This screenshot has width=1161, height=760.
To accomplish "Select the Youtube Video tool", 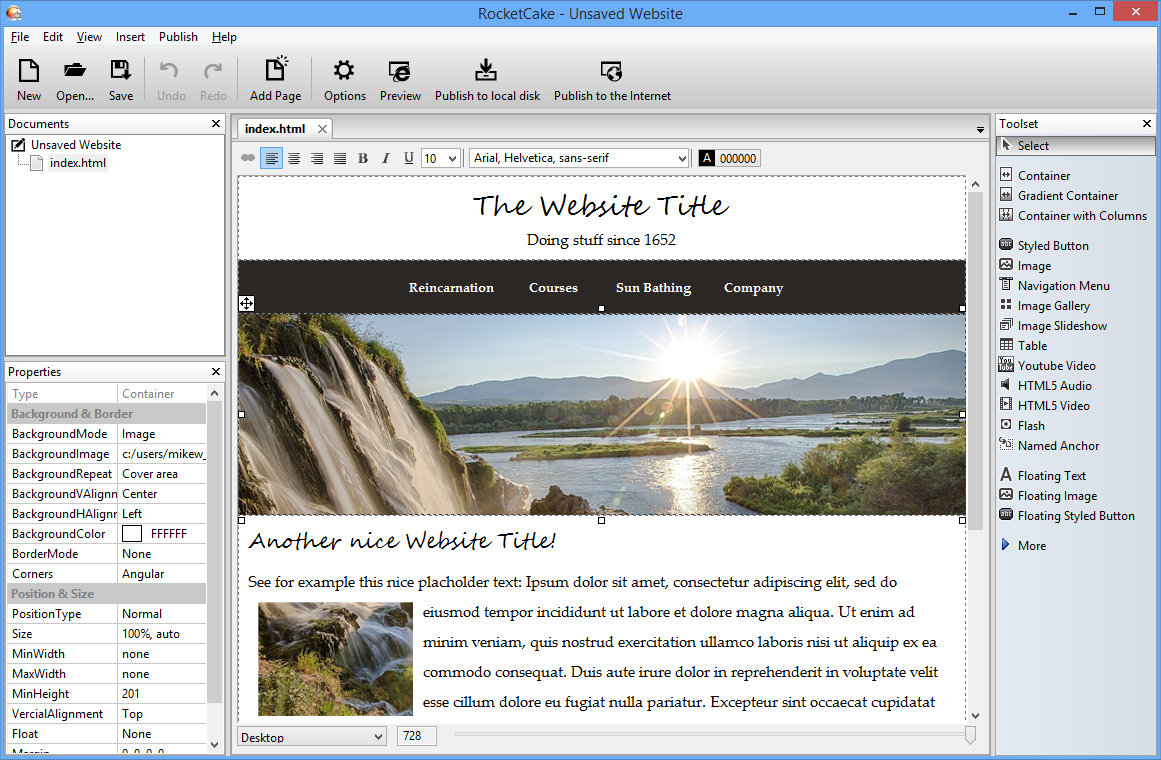I will pos(1056,366).
